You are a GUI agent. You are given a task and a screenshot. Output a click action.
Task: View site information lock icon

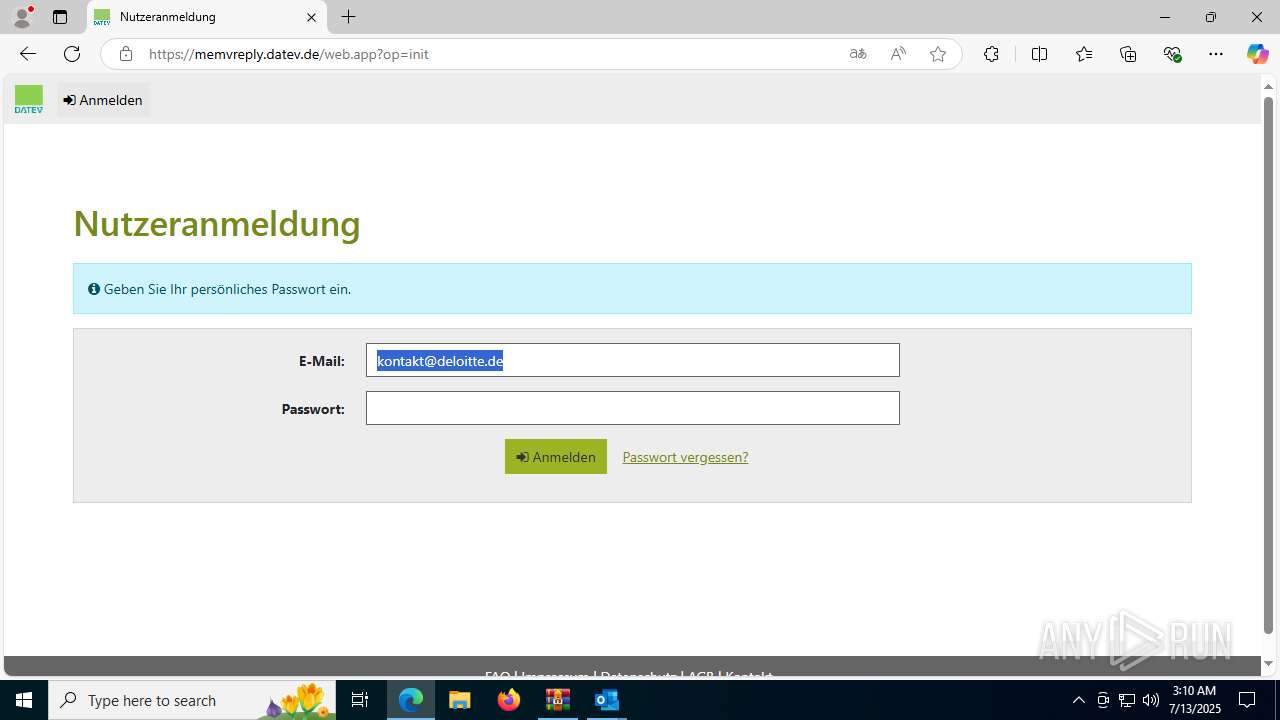click(x=126, y=54)
